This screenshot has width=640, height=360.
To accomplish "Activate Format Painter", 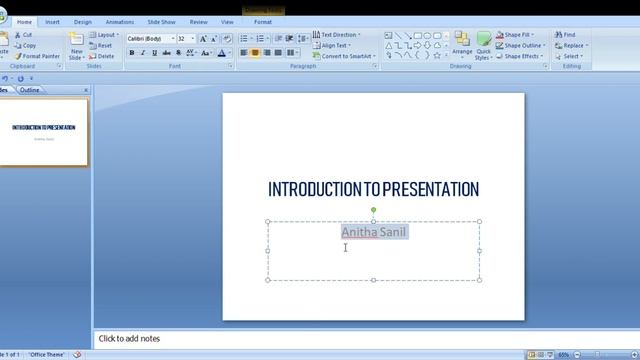I will tap(38, 56).
